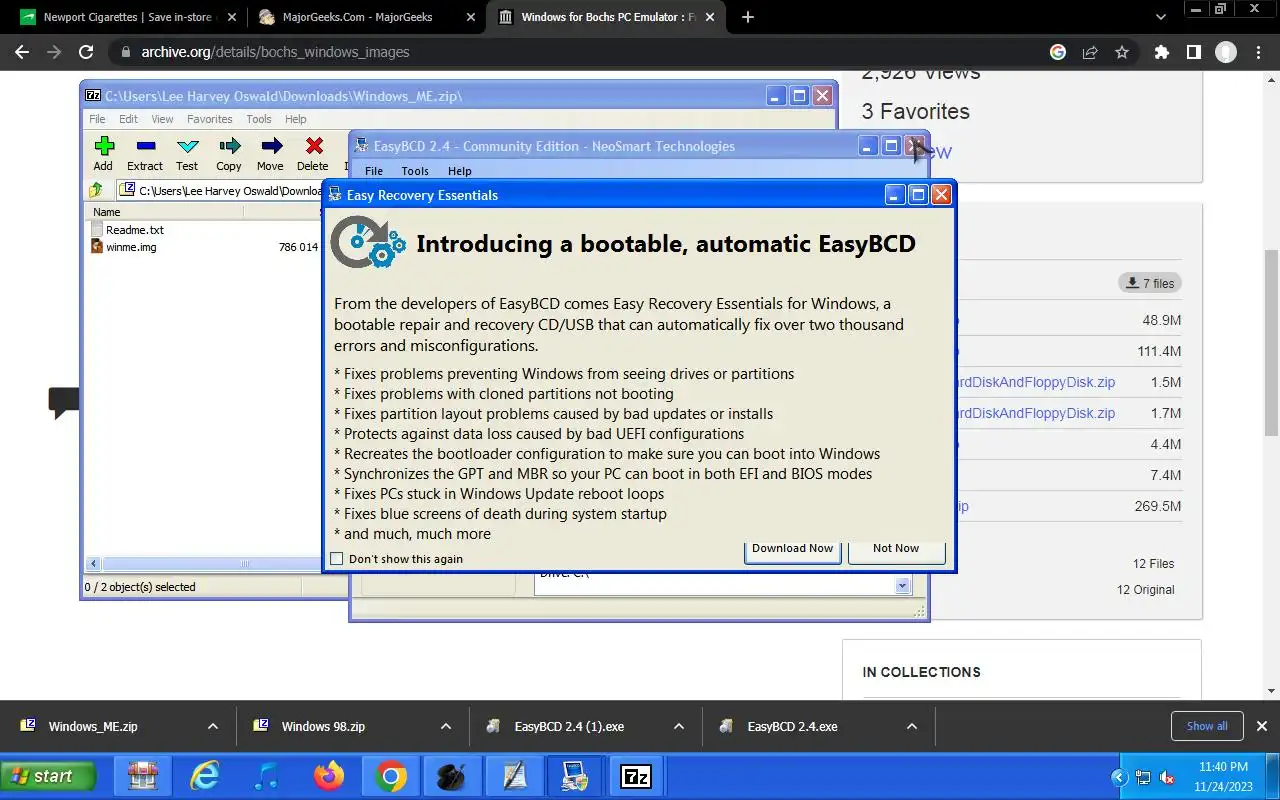
Task: Click the share page icon in Chrome
Action: point(1090,52)
